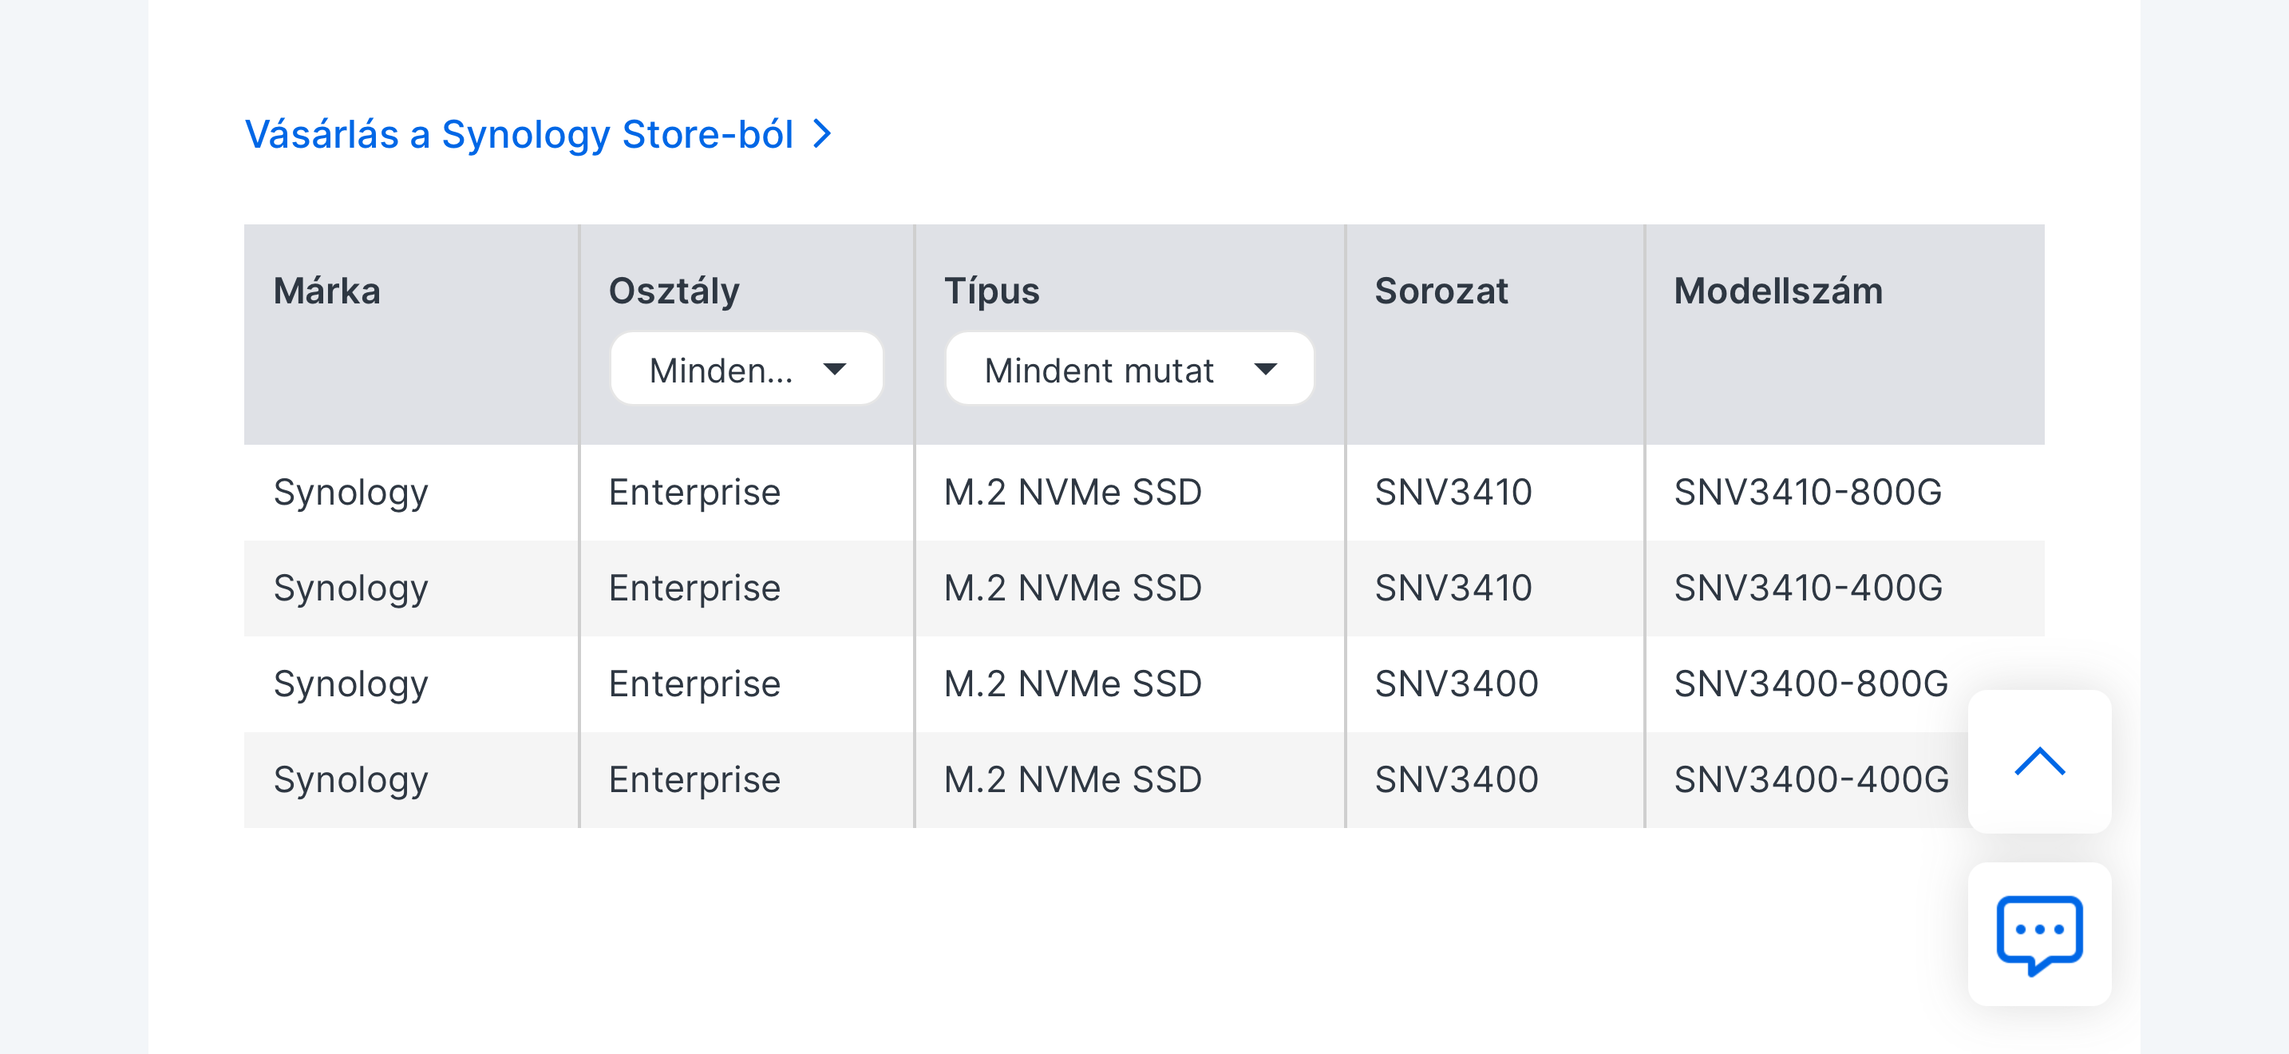This screenshot has width=2289, height=1054.
Task: Click M.2 NVMe SSD in SNV3400-800G row
Action: click(1073, 684)
